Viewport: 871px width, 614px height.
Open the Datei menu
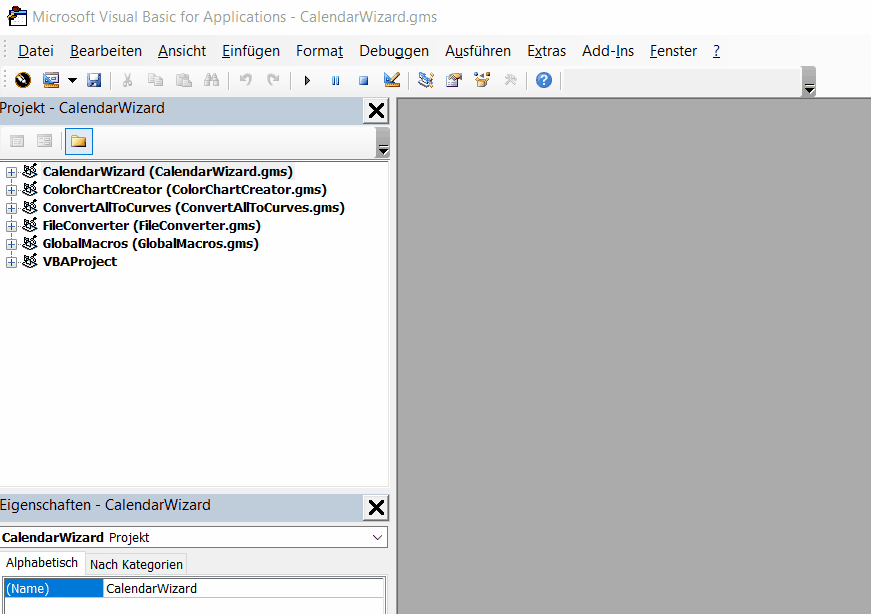(x=36, y=51)
